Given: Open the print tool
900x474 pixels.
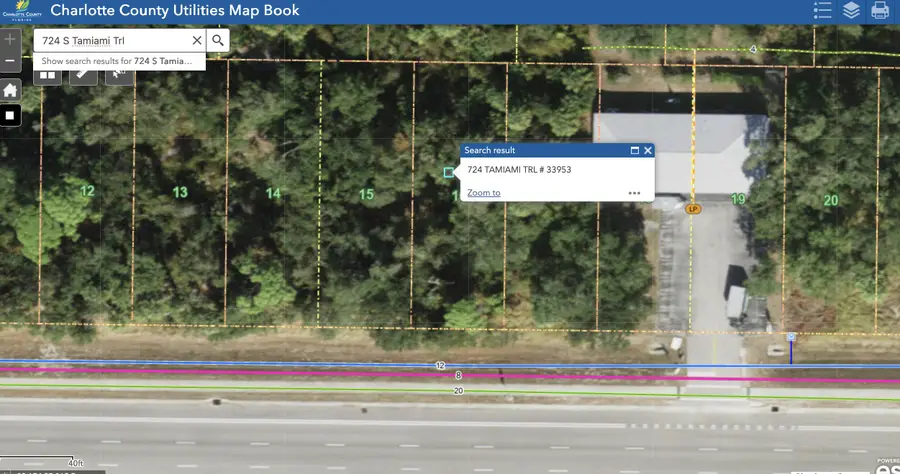Looking at the screenshot, I should tap(880, 10).
